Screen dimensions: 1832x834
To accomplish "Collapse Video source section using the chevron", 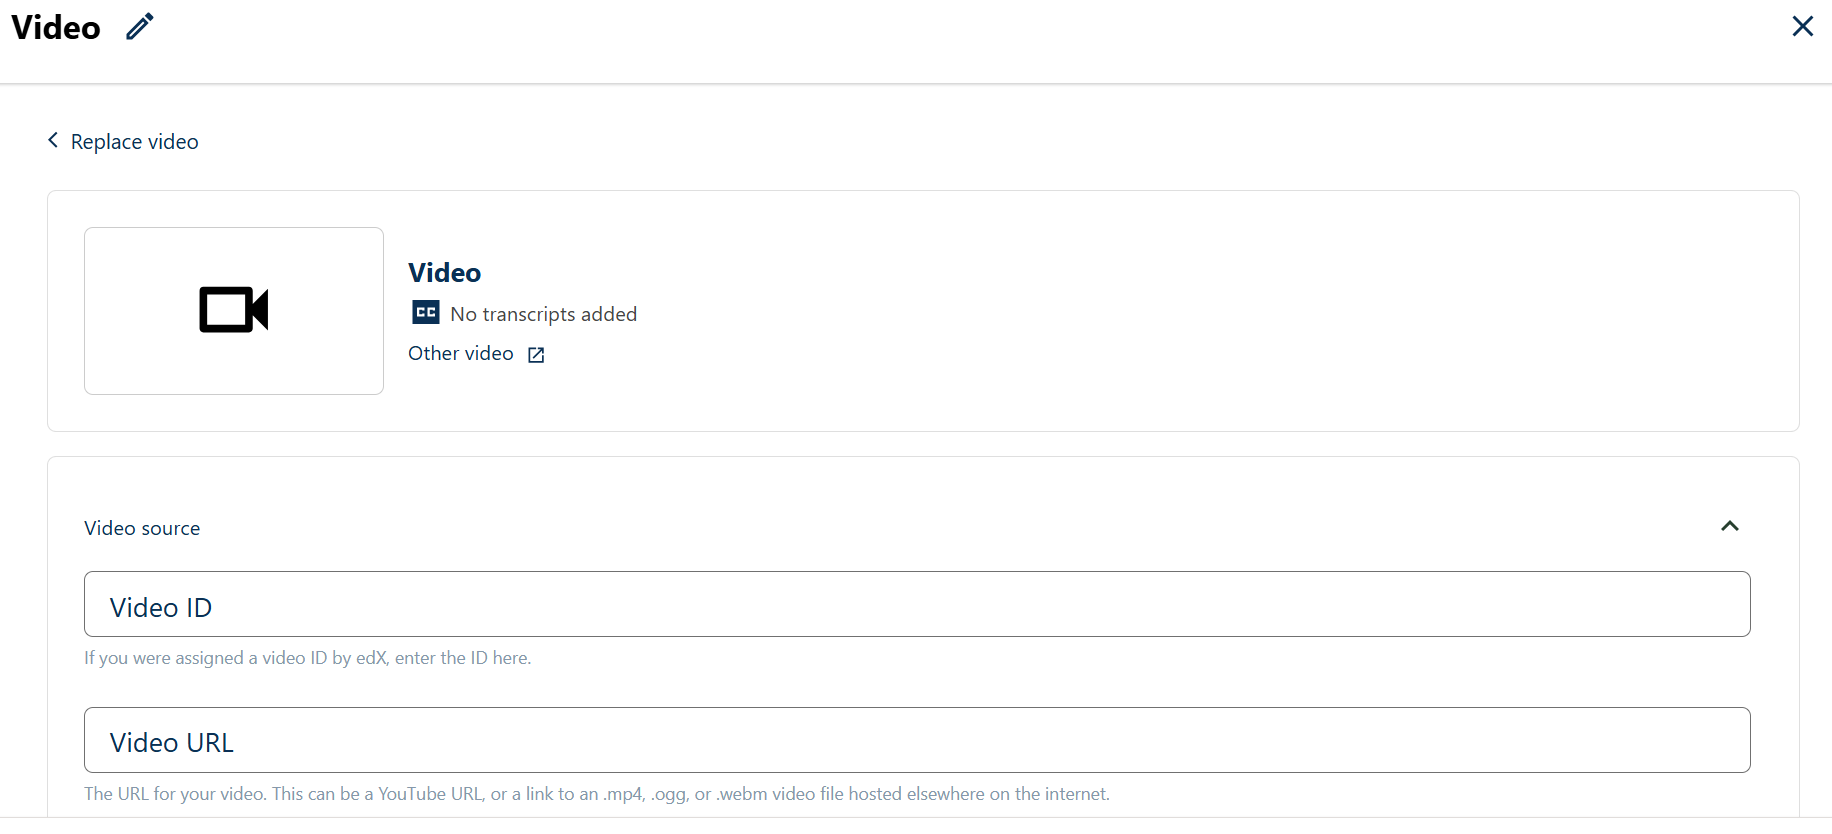I will click(1730, 526).
